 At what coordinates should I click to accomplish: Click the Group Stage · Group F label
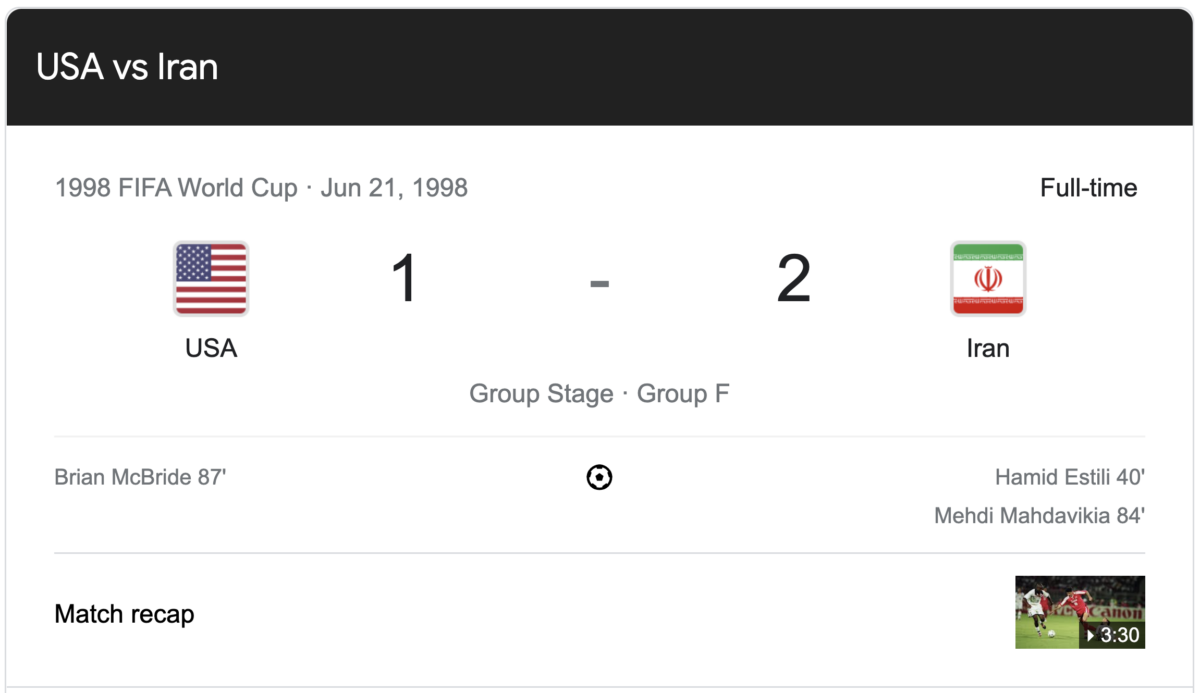tap(600, 394)
